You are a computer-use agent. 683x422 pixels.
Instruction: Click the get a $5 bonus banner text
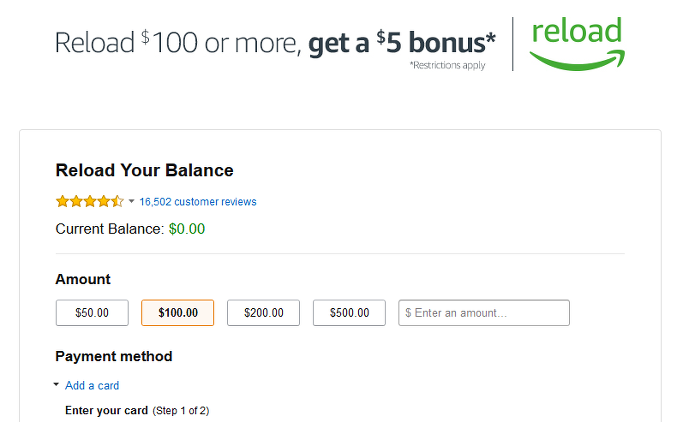pyautogui.click(x=402, y=43)
